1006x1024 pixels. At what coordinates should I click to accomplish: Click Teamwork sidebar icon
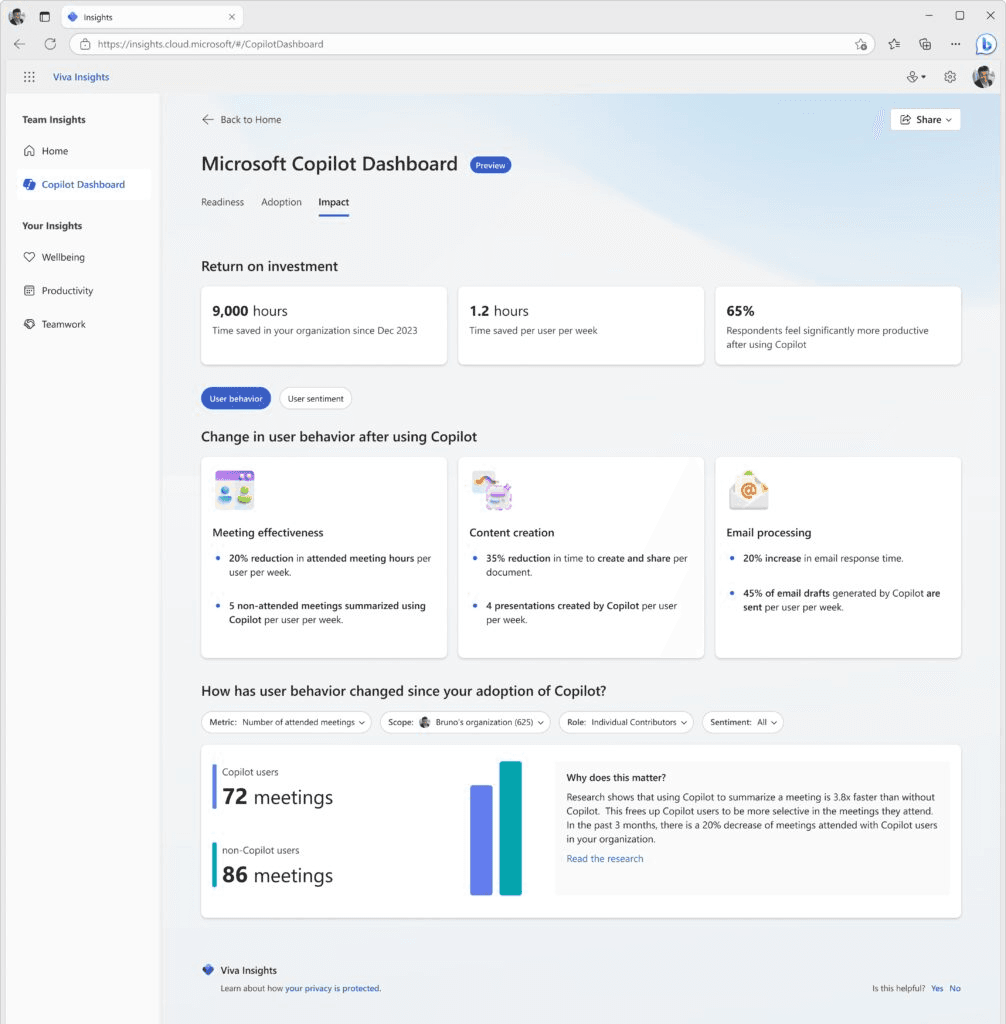point(29,324)
